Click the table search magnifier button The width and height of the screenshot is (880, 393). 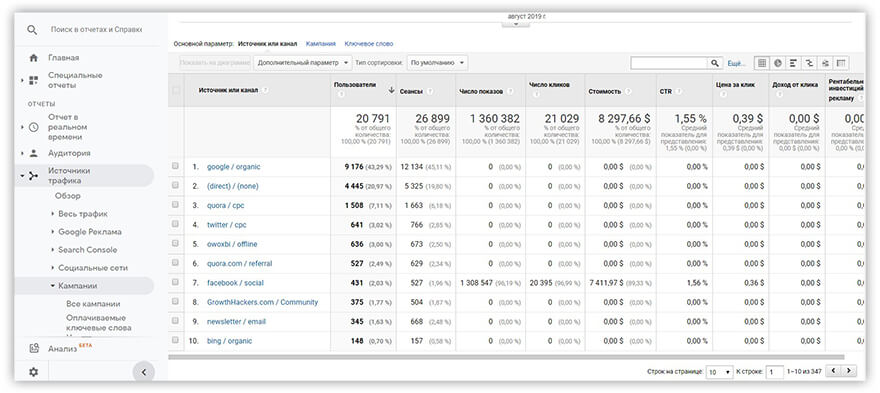tap(715, 63)
